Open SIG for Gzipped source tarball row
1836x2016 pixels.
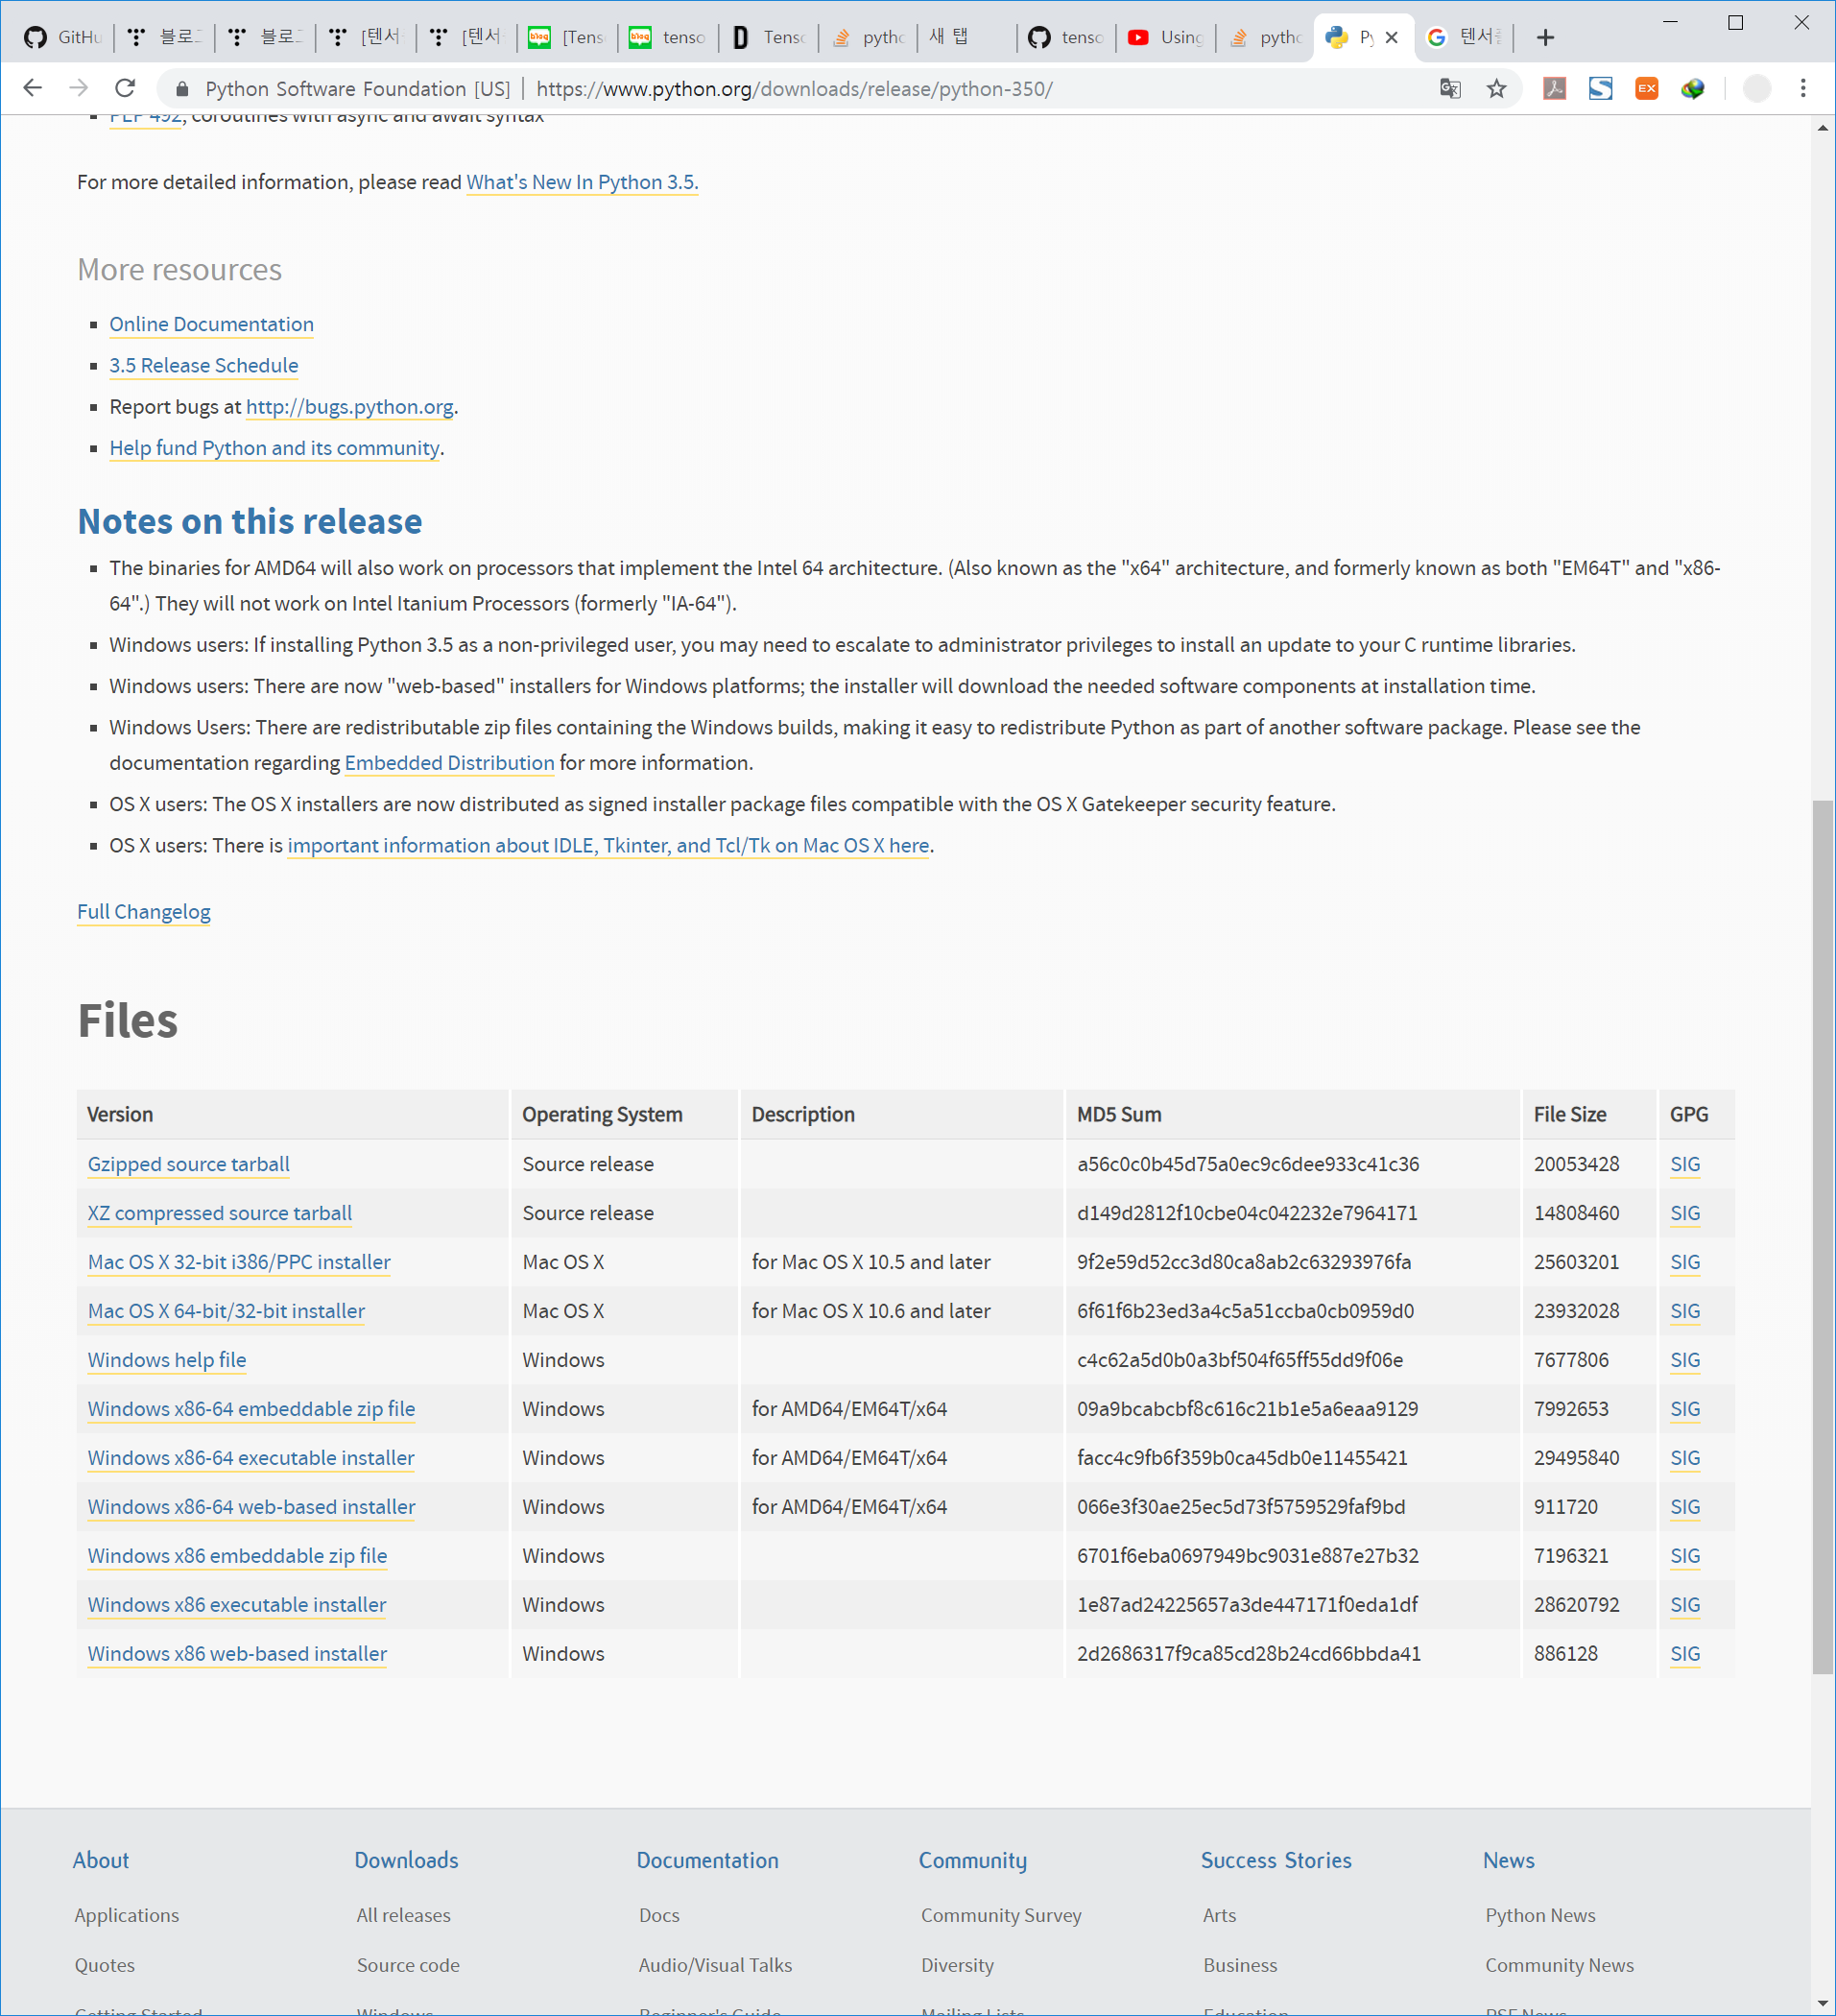click(1685, 1164)
